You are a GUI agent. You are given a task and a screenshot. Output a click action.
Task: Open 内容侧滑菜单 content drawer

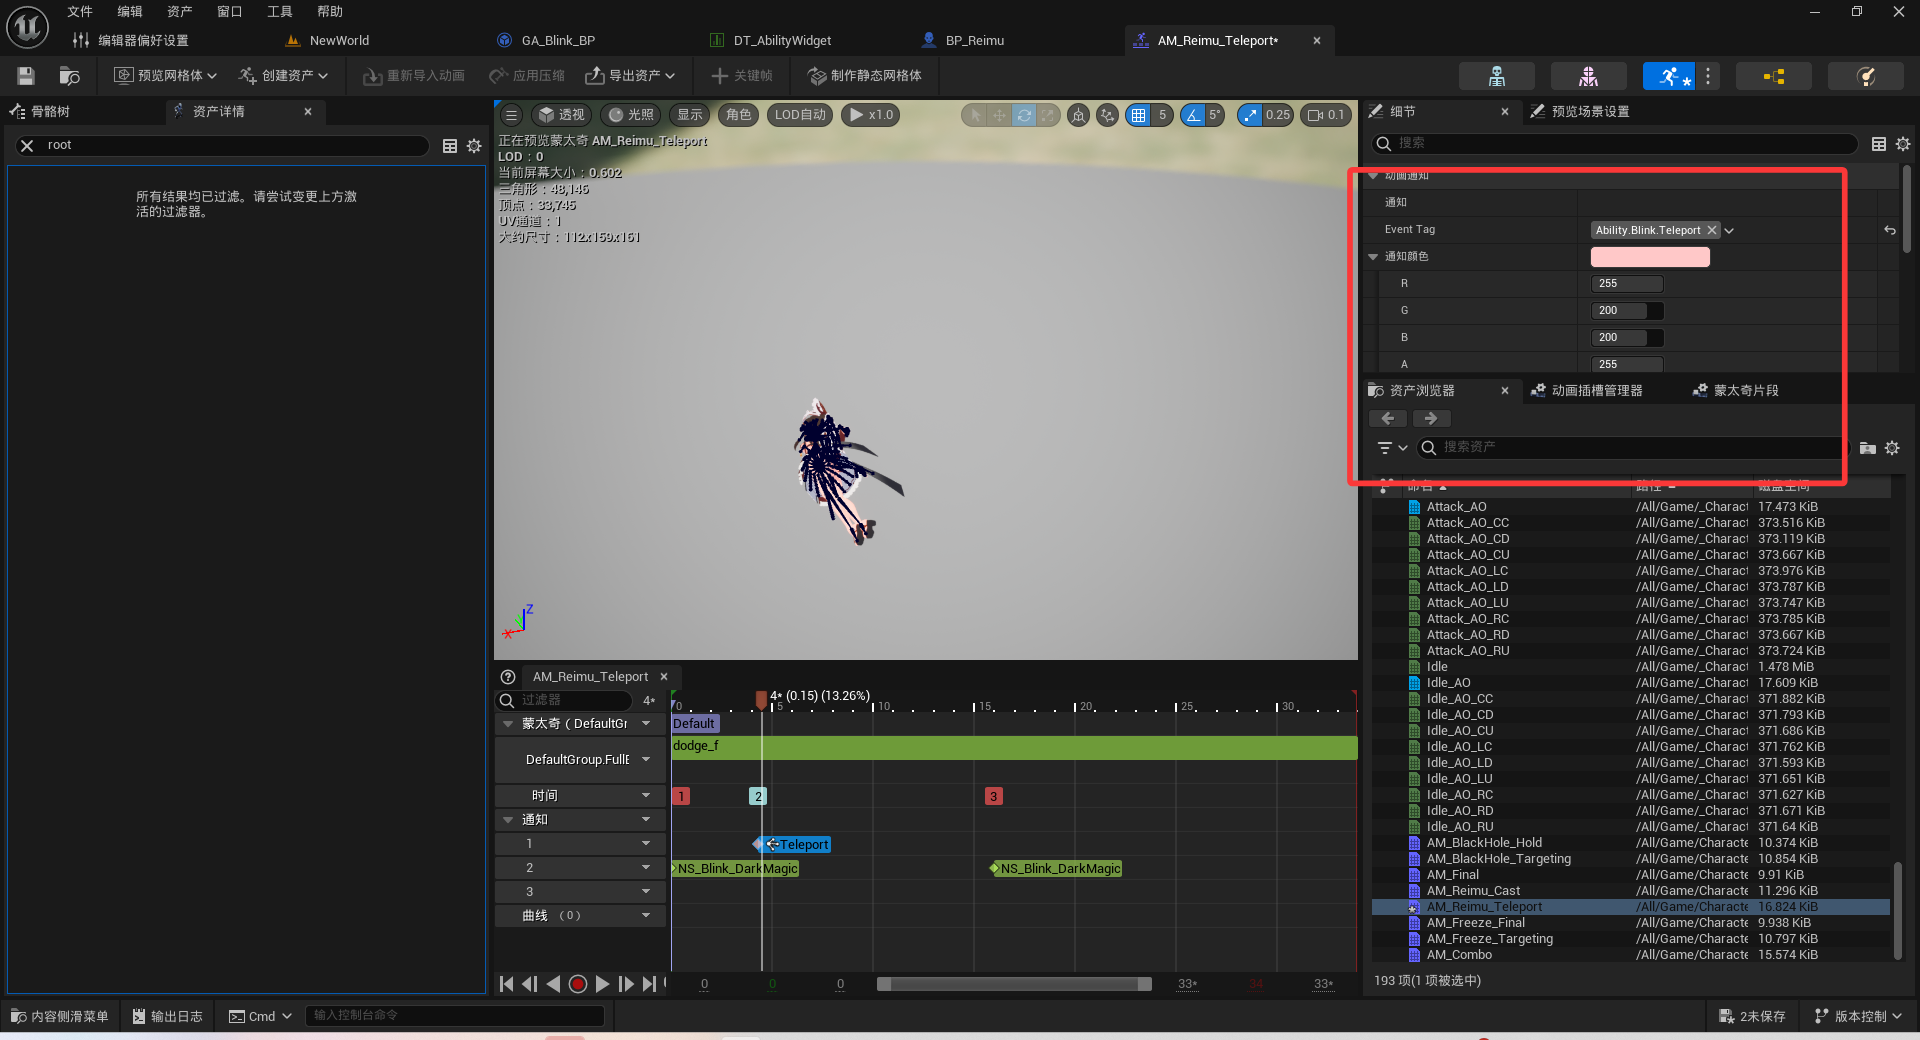pyautogui.click(x=60, y=1017)
